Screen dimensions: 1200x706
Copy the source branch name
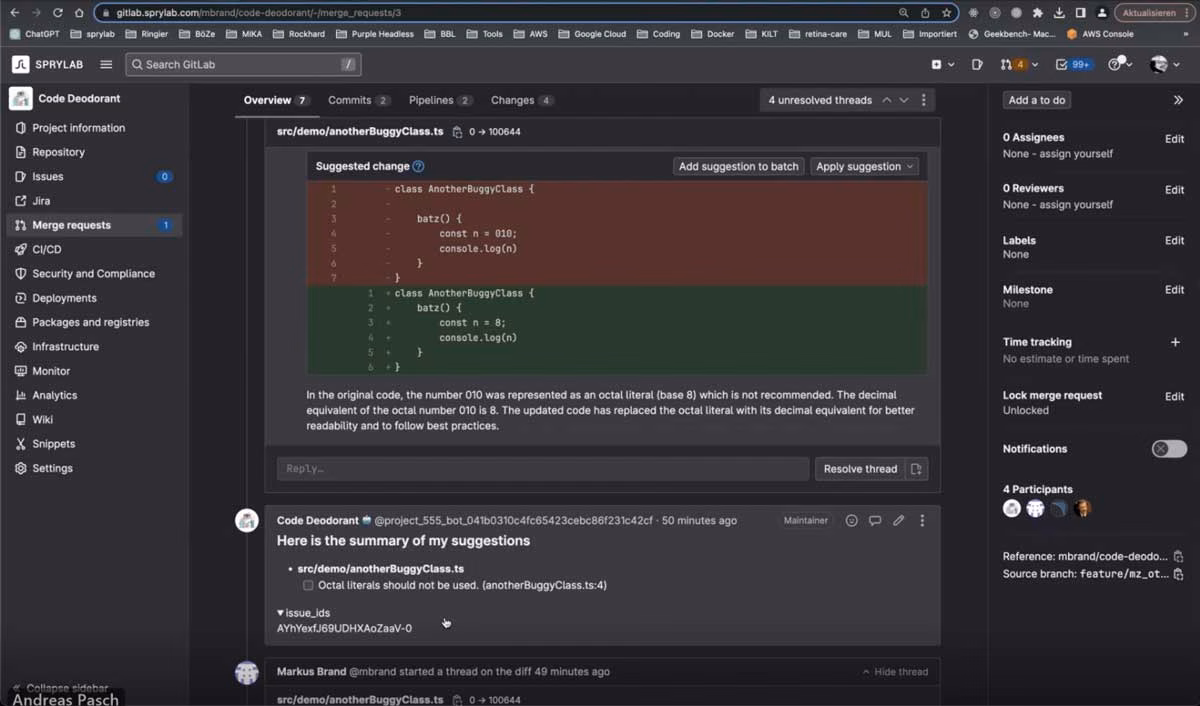coord(1178,574)
